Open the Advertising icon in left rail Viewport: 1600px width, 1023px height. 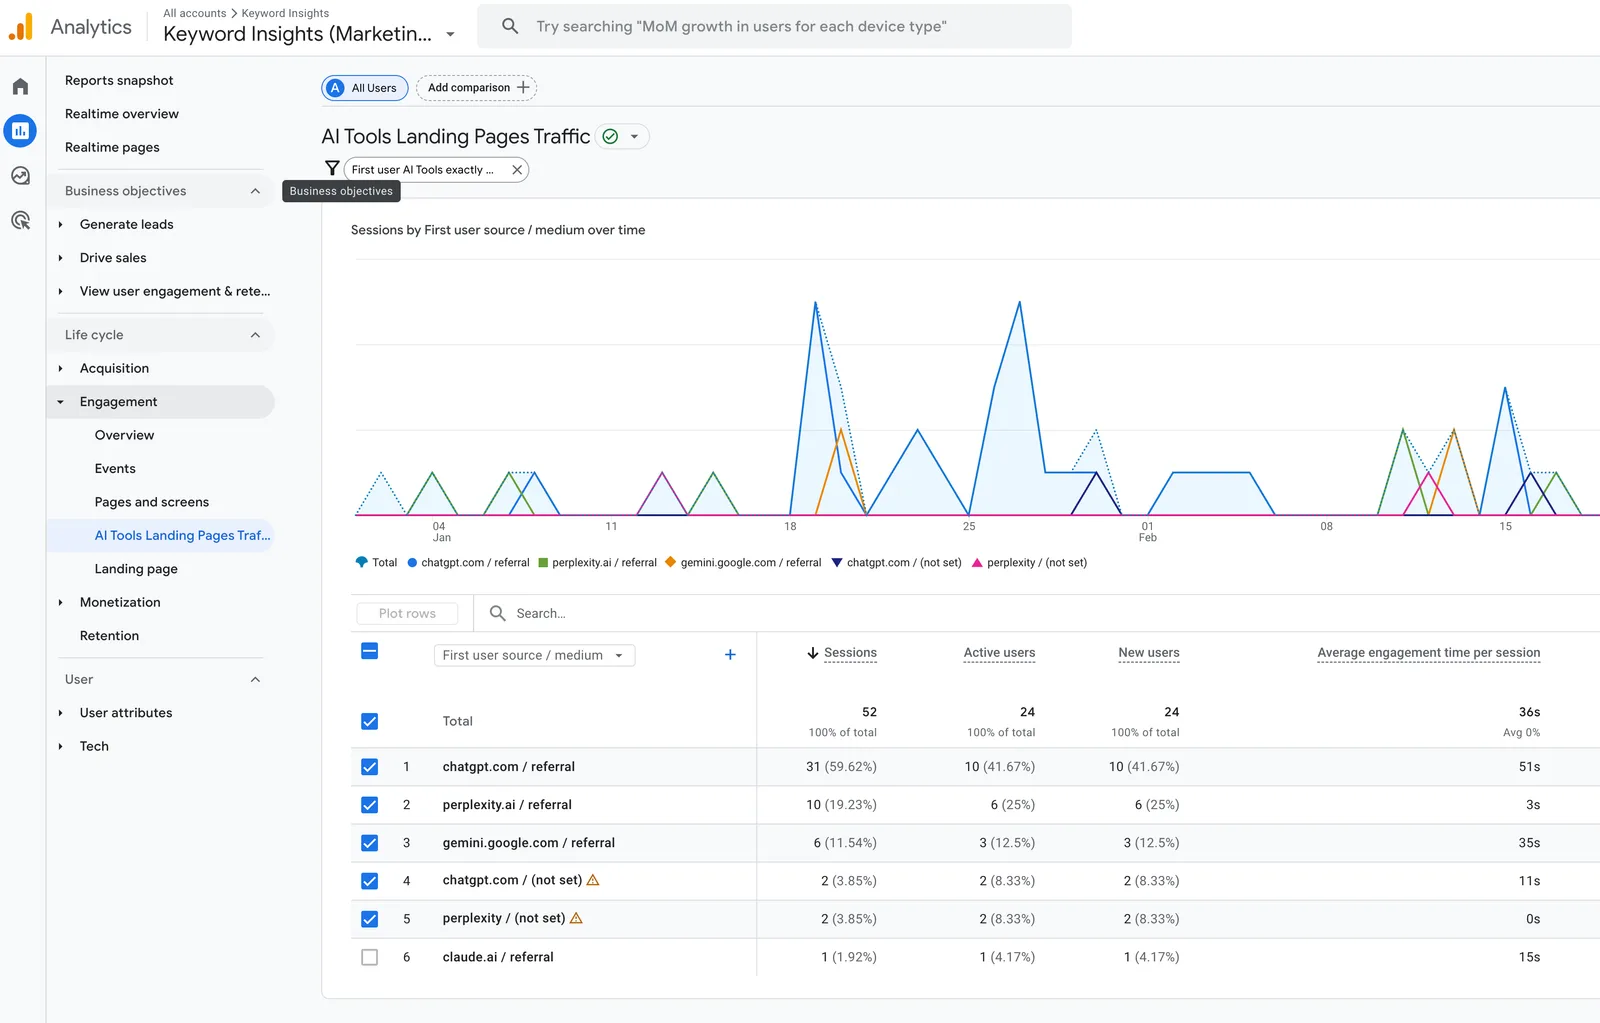point(20,221)
